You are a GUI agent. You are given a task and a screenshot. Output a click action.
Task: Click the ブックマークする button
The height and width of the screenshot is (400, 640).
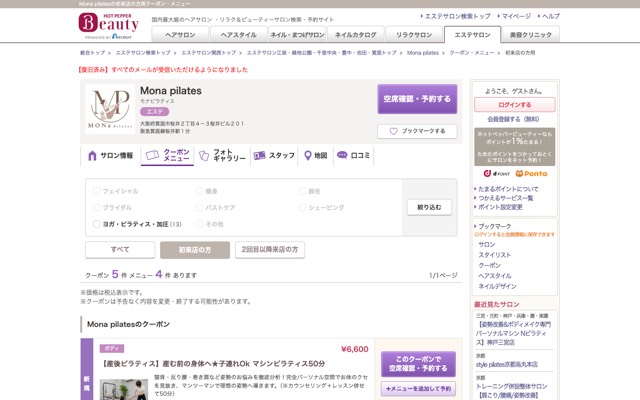coord(417,131)
